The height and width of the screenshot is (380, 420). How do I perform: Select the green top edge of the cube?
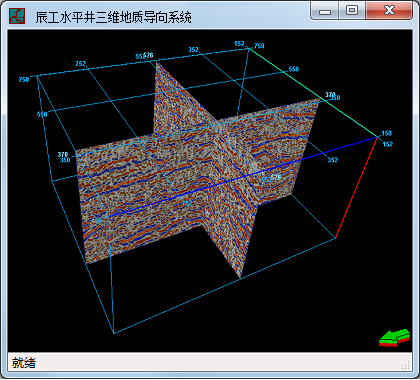(314, 92)
